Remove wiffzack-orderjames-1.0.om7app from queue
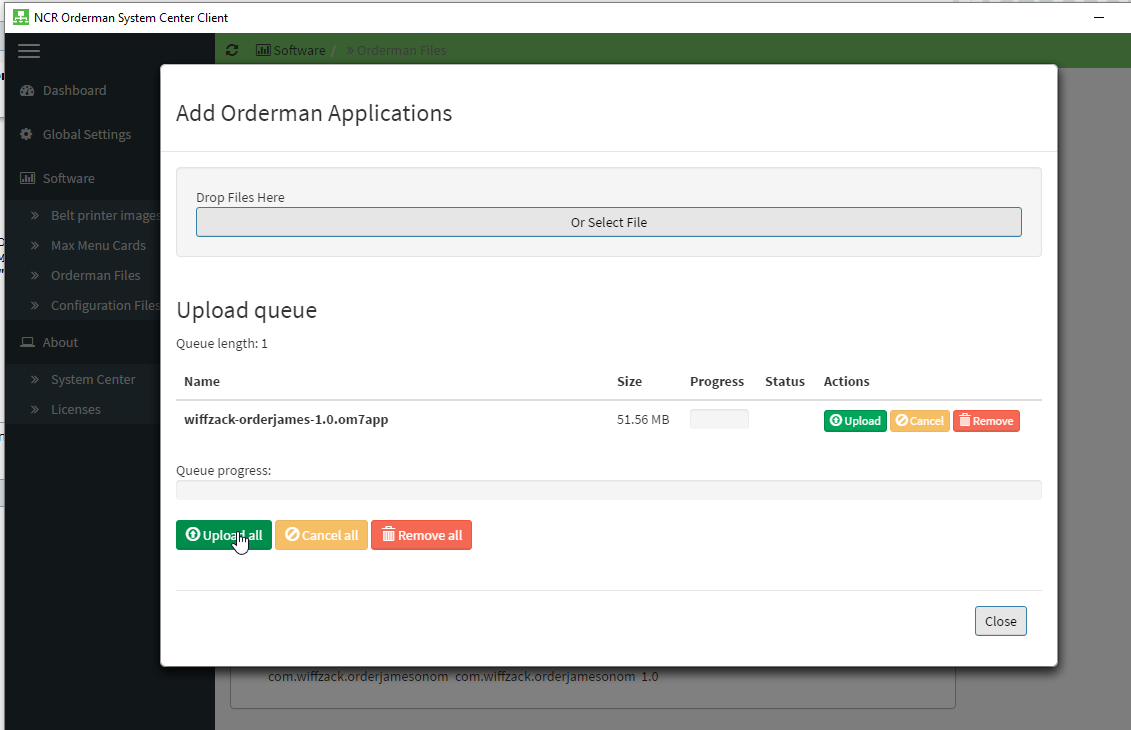The width and height of the screenshot is (1131, 730). point(985,421)
